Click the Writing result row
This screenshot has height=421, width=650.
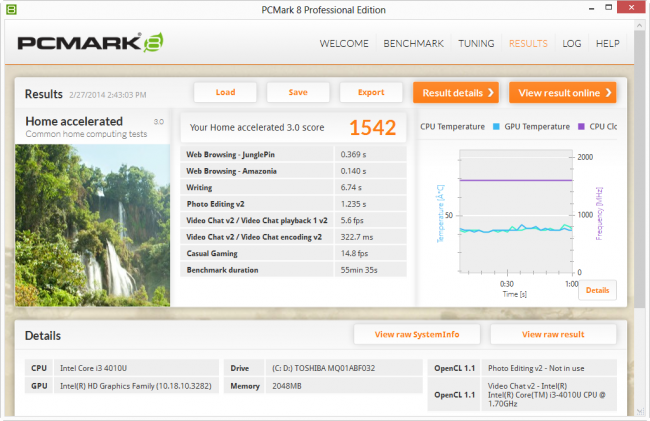(x=293, y=187)
